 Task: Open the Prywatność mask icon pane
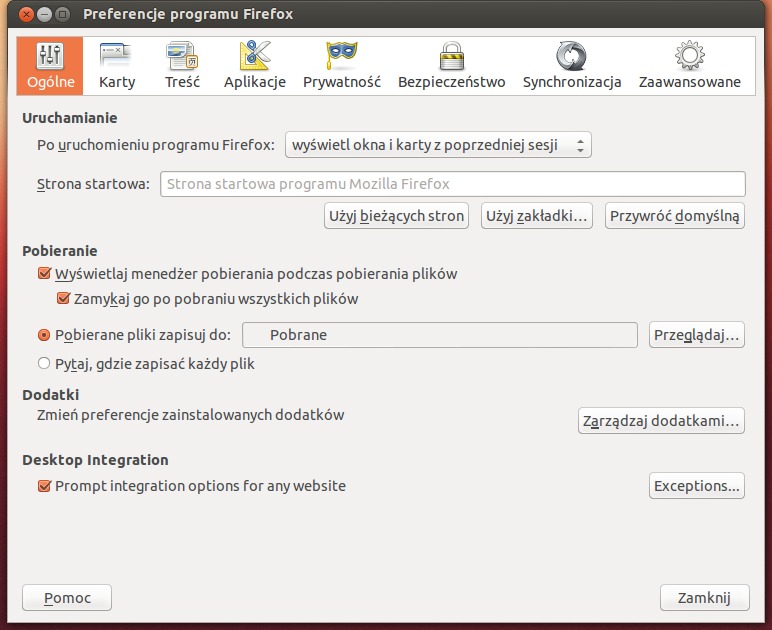(342, 66)
